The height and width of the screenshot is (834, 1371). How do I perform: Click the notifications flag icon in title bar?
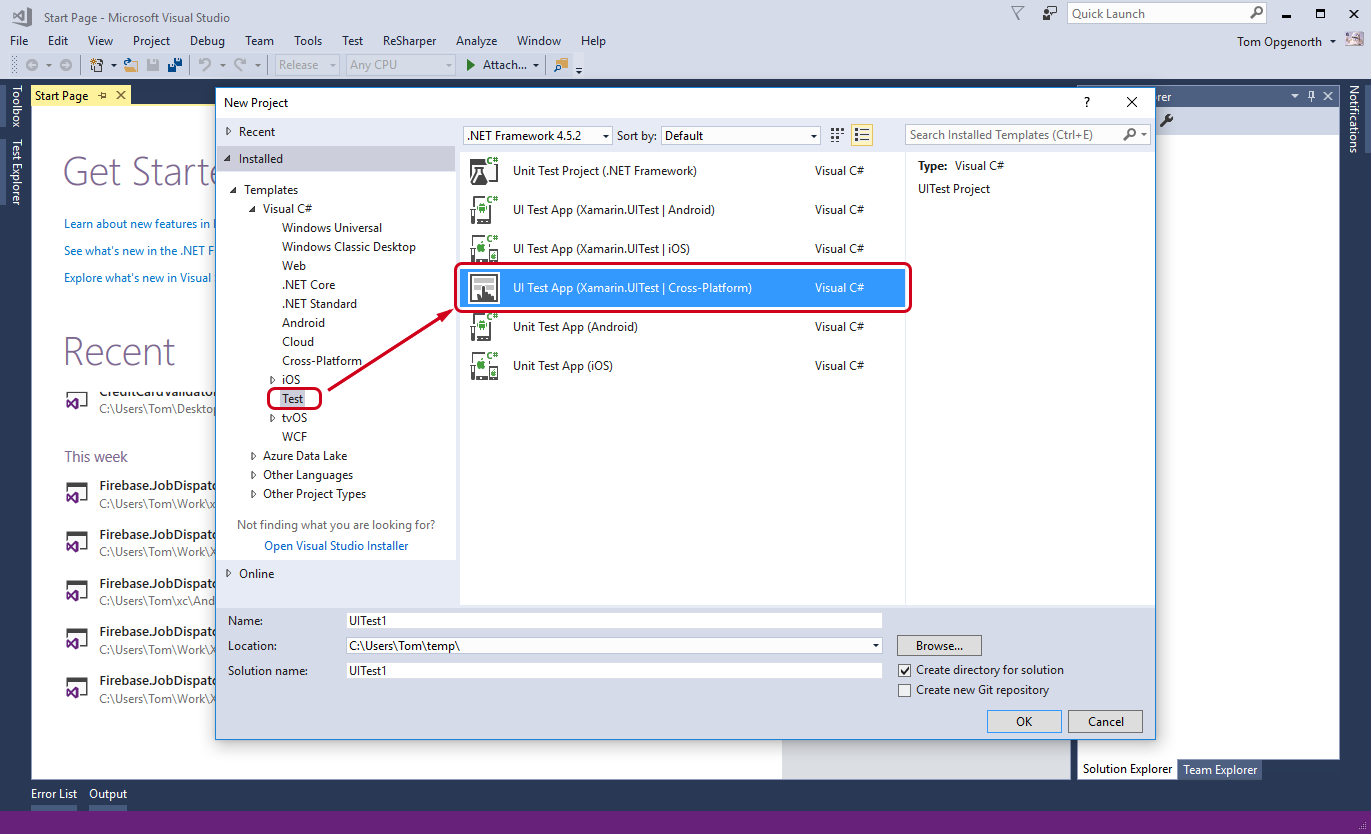[x=1017, y=13]
